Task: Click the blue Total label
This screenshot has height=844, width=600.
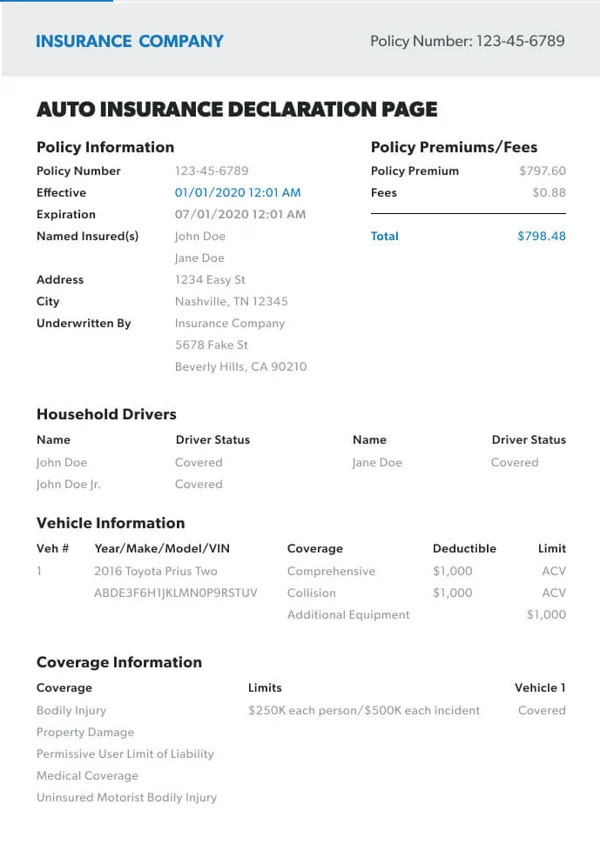Action: pyautogui.click(x=385, y=237)
